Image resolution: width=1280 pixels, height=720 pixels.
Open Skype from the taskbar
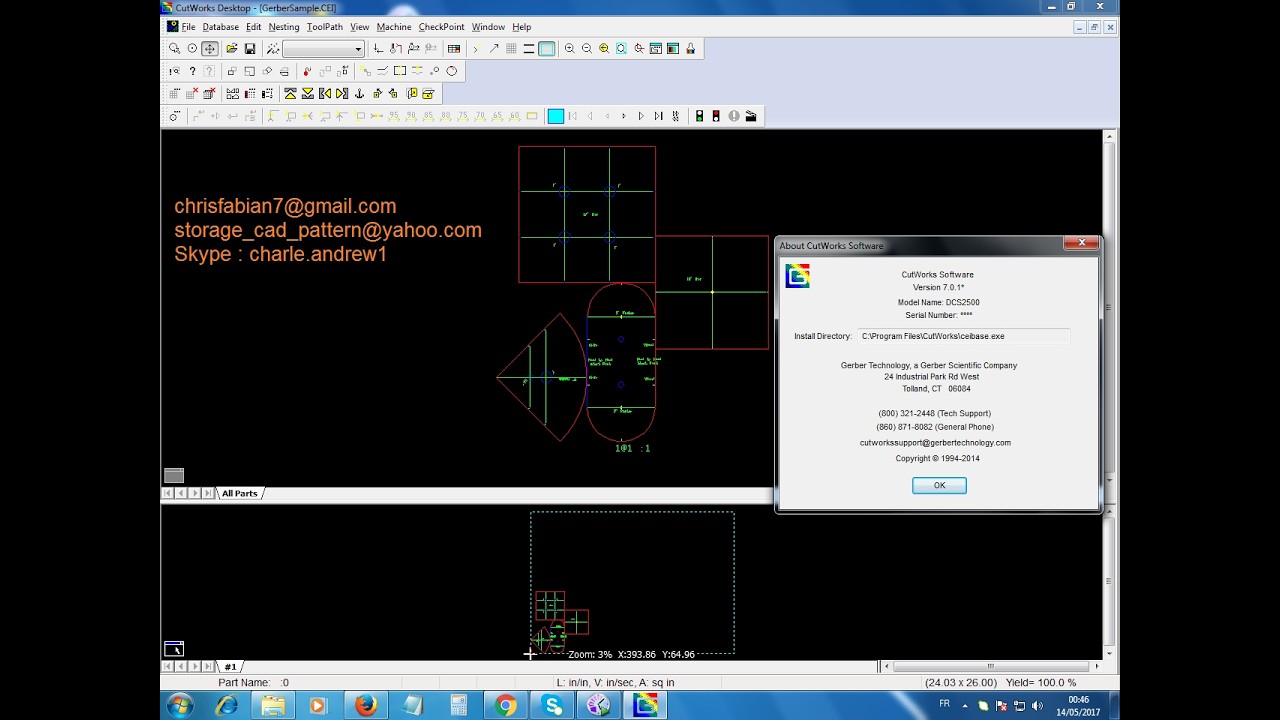click(553, 706)
